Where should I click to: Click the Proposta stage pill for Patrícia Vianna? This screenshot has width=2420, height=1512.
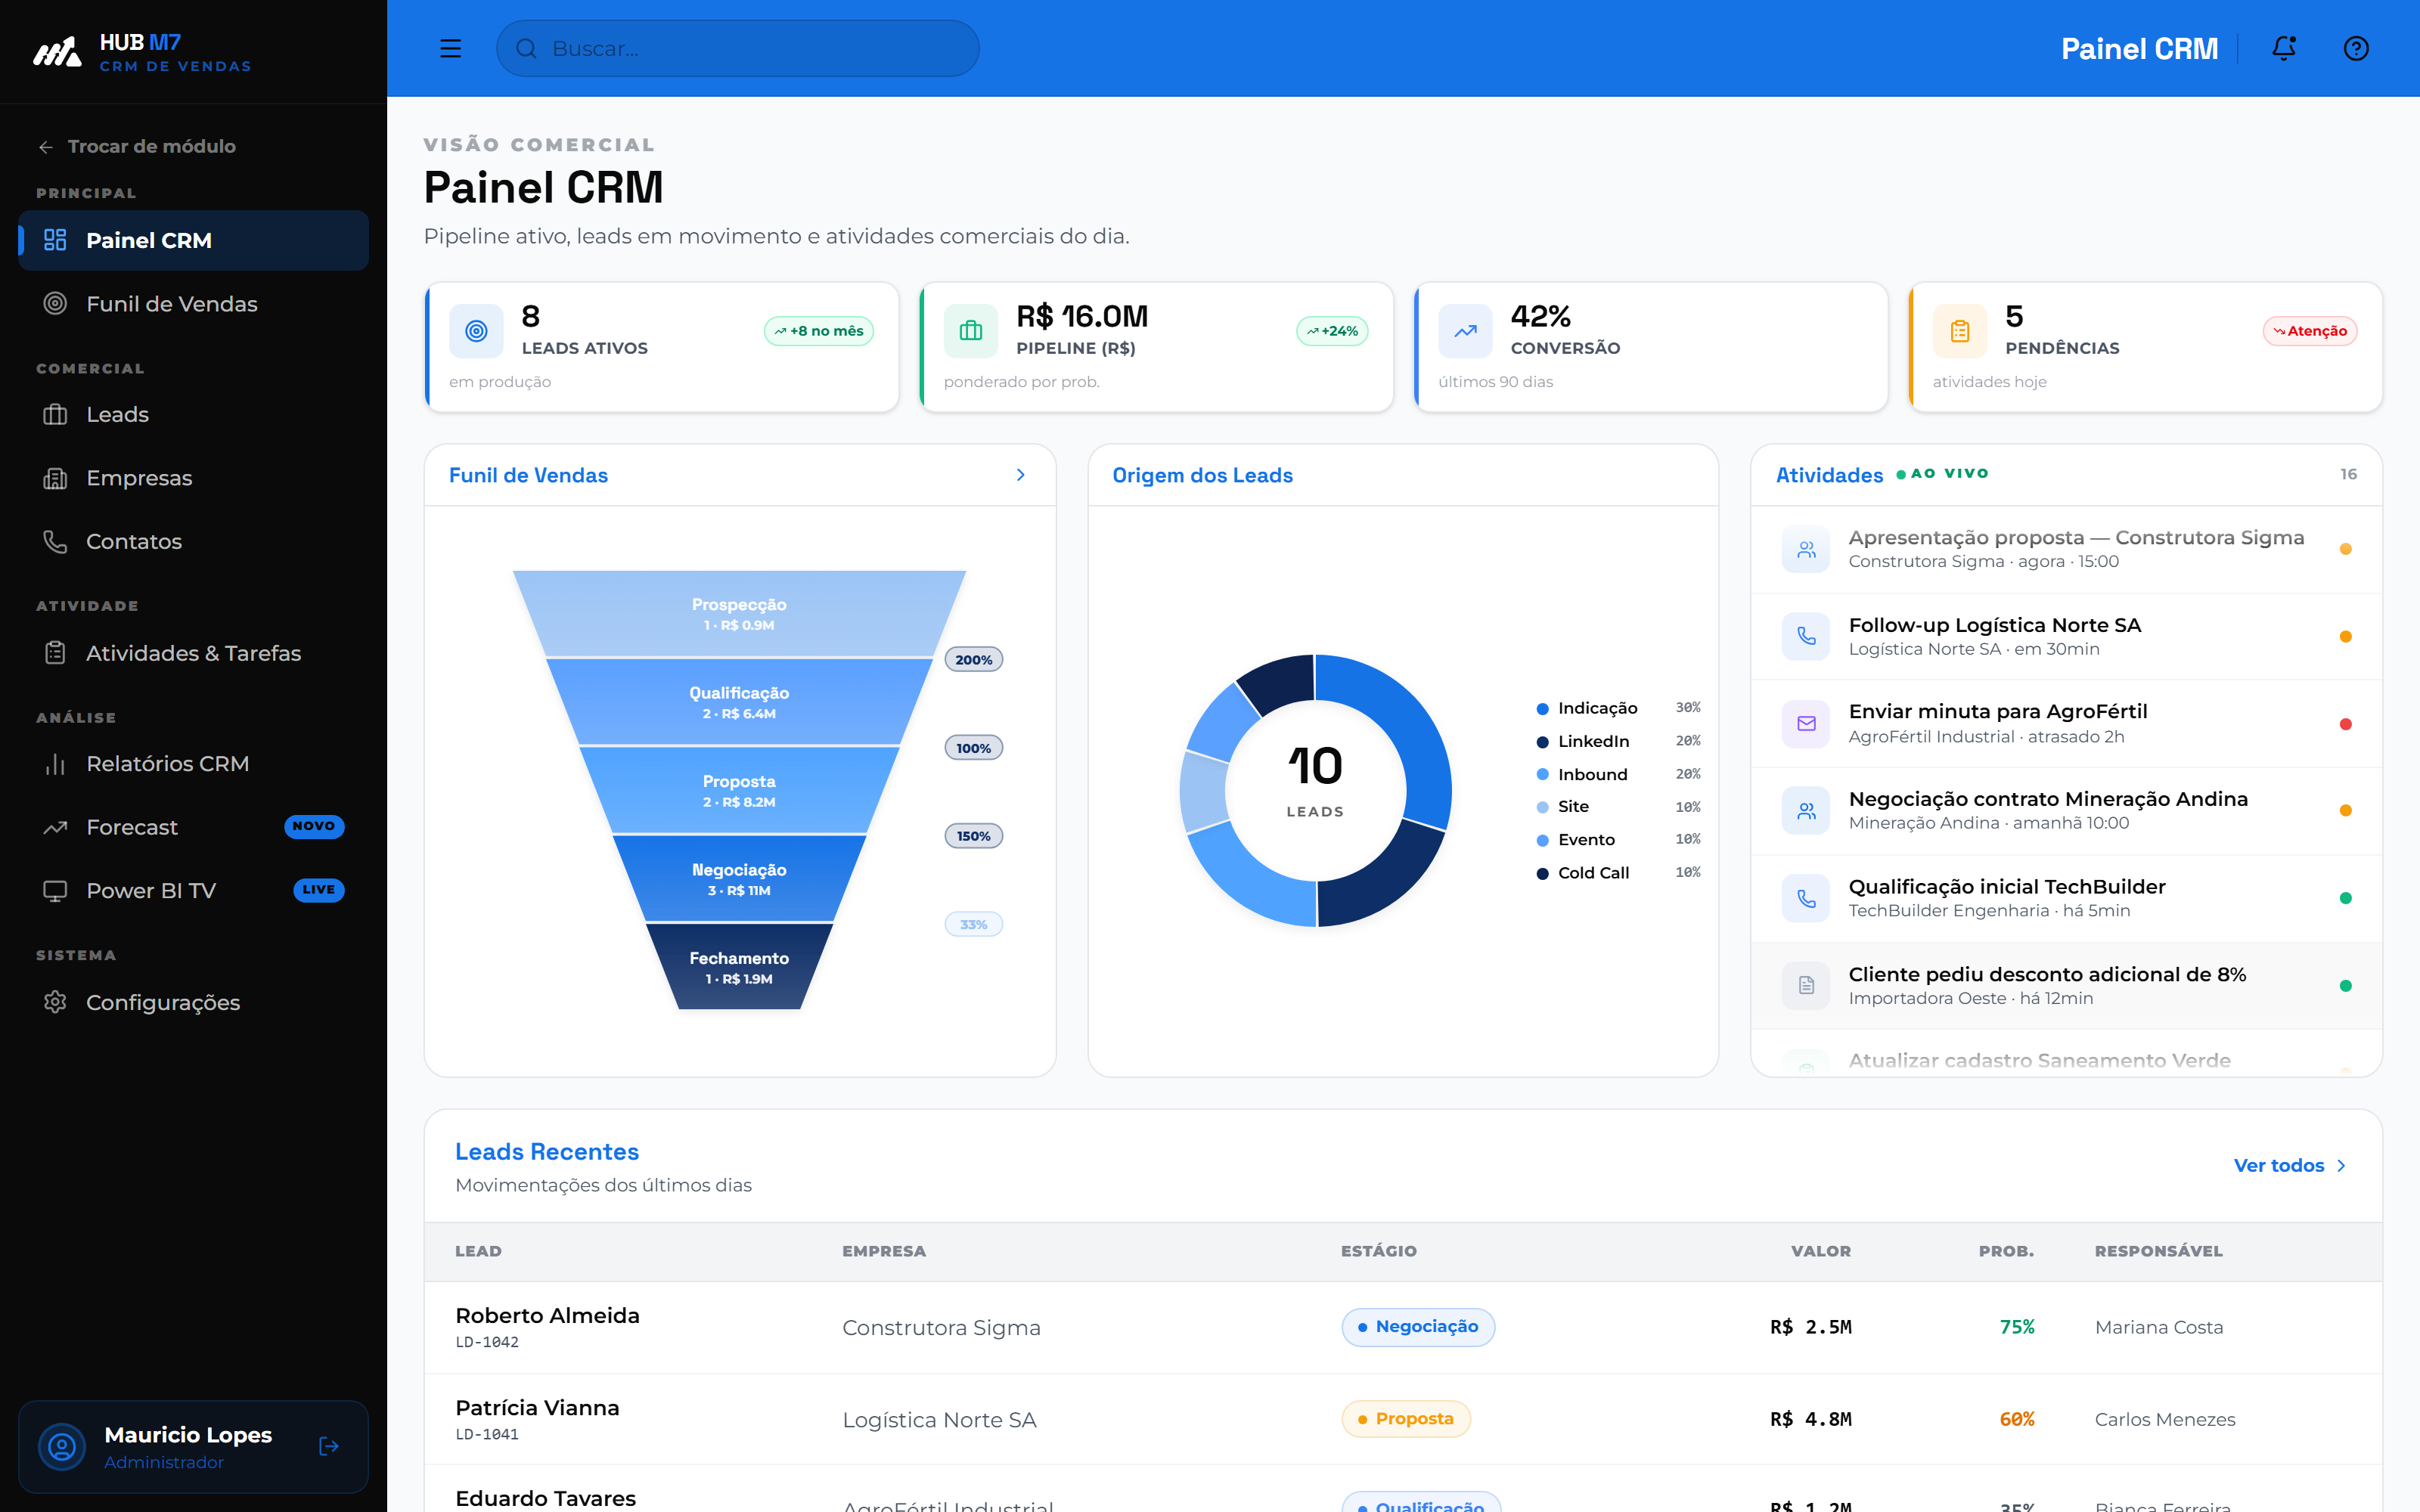coord(1405,1419)
